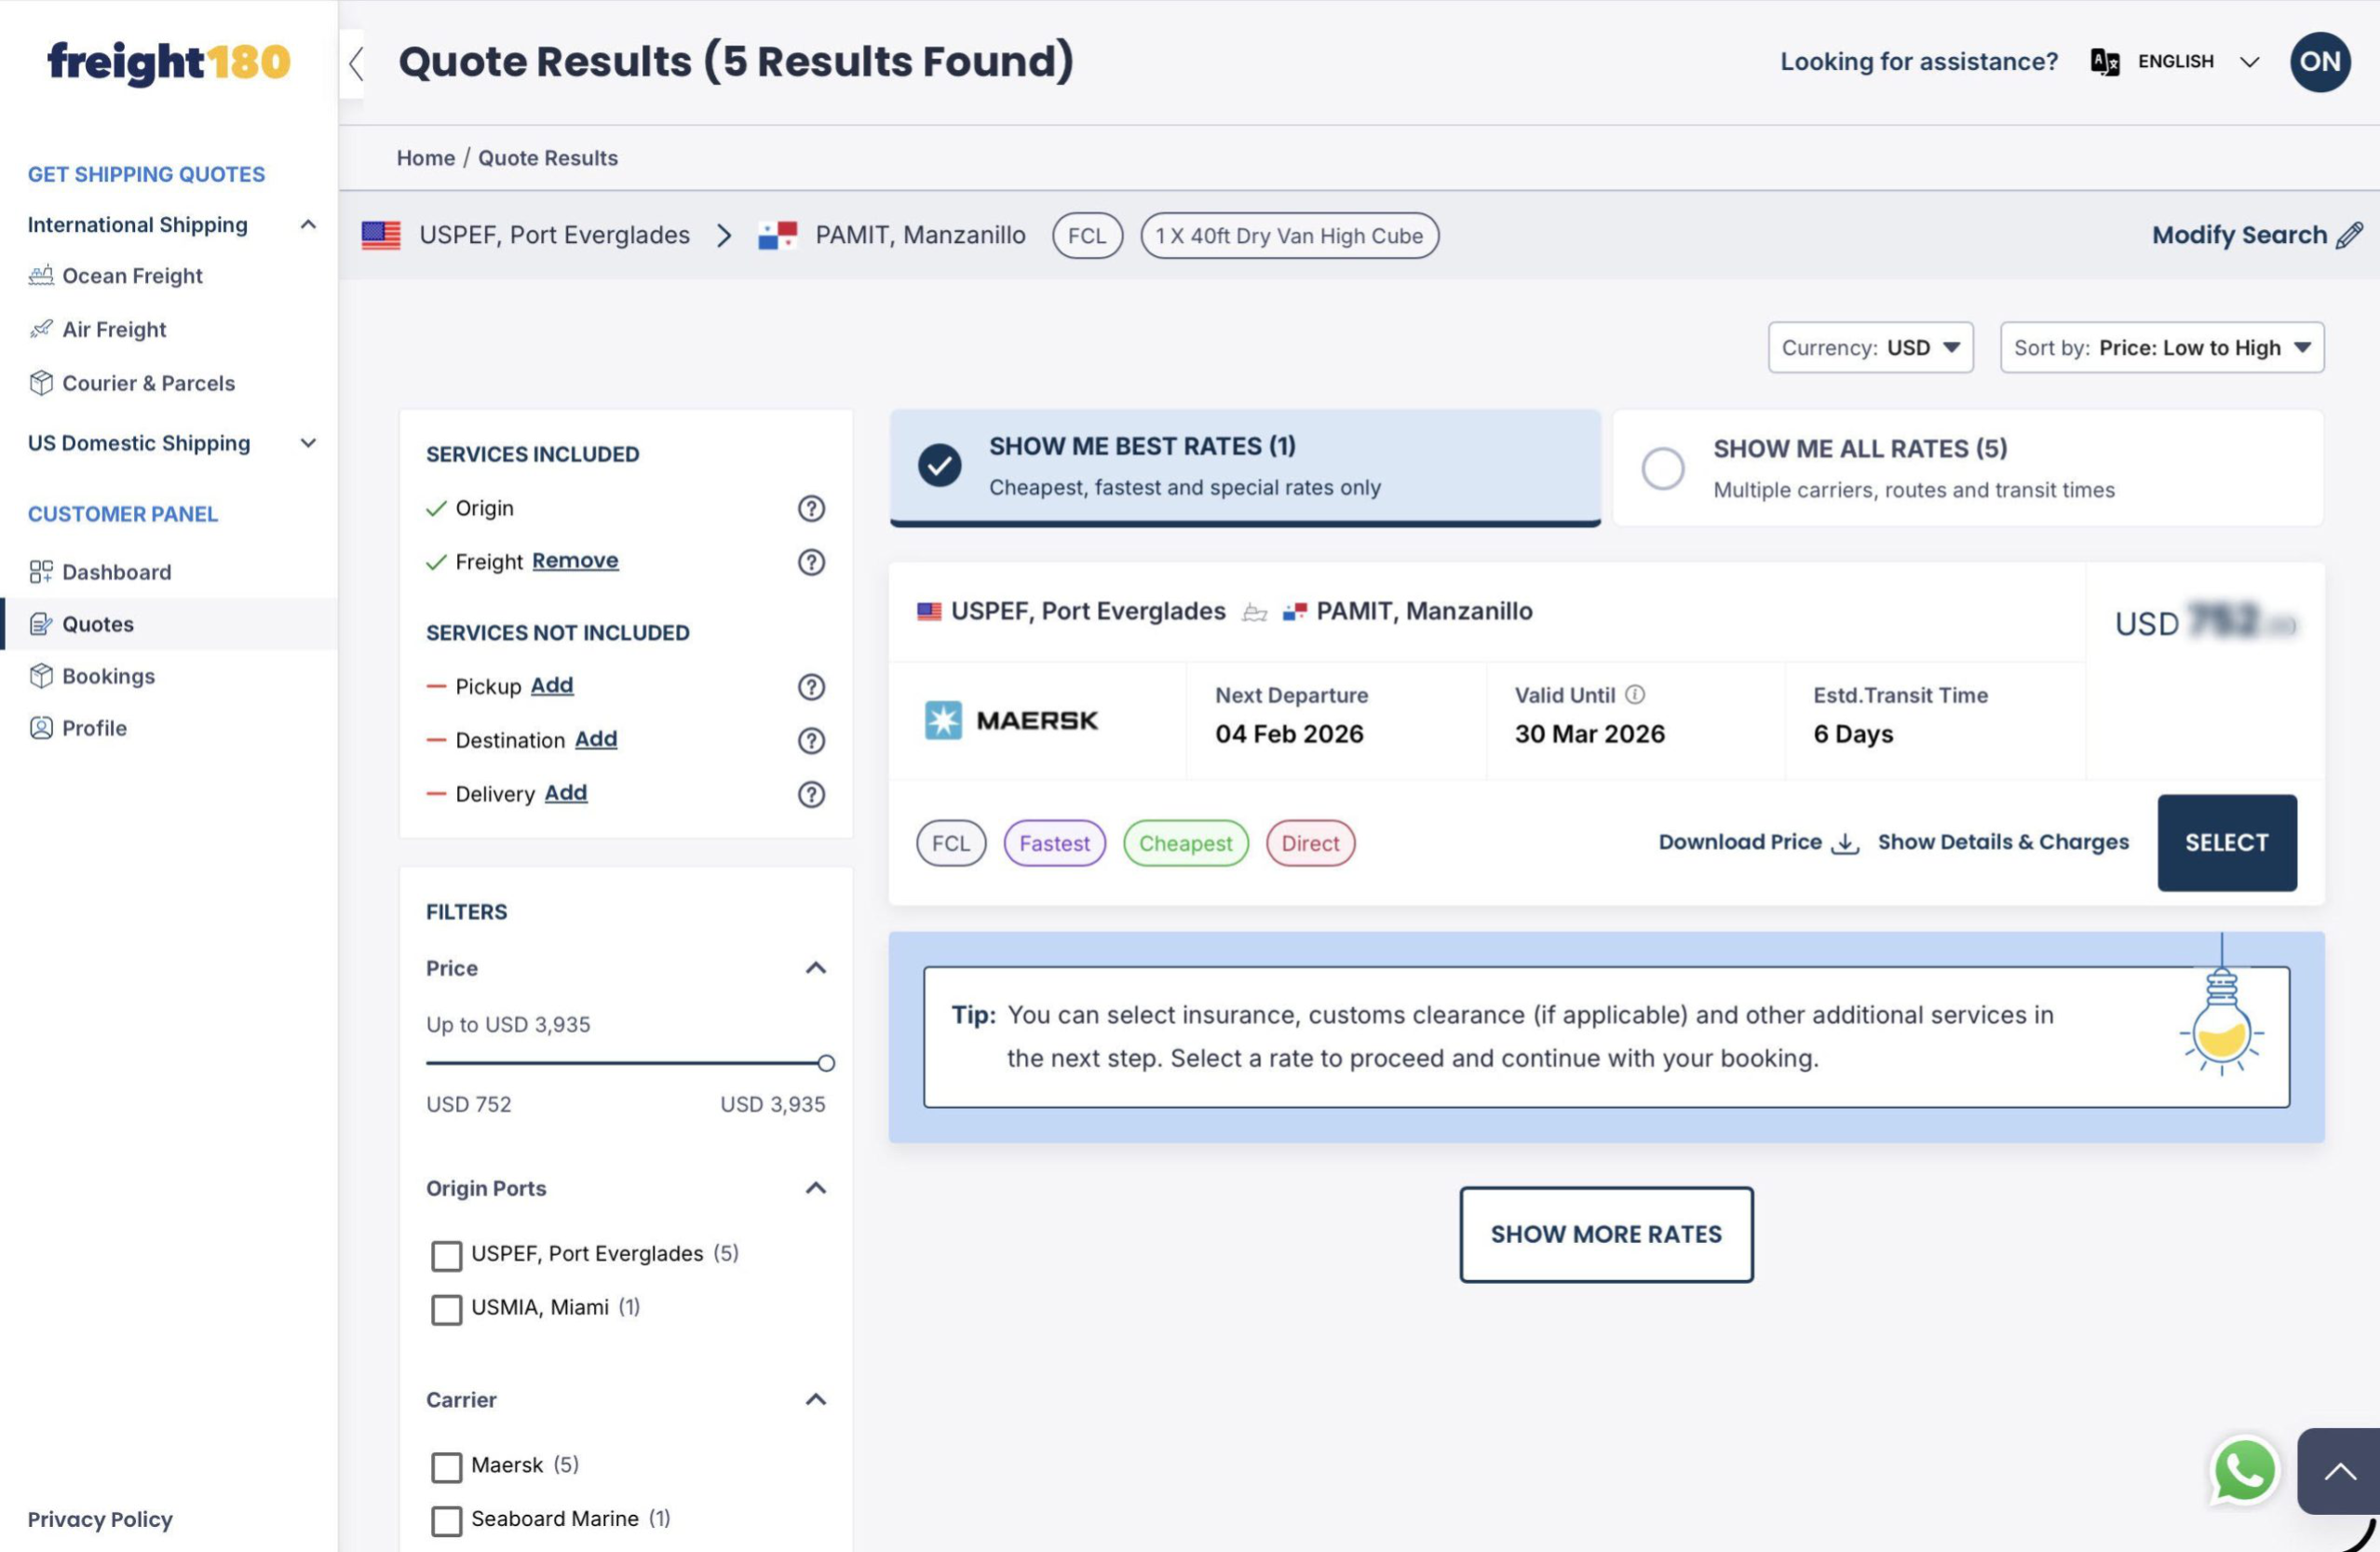This screenshot has height=1552, width=2380.
Task: Collapse the Price filter
Action: 816,968
